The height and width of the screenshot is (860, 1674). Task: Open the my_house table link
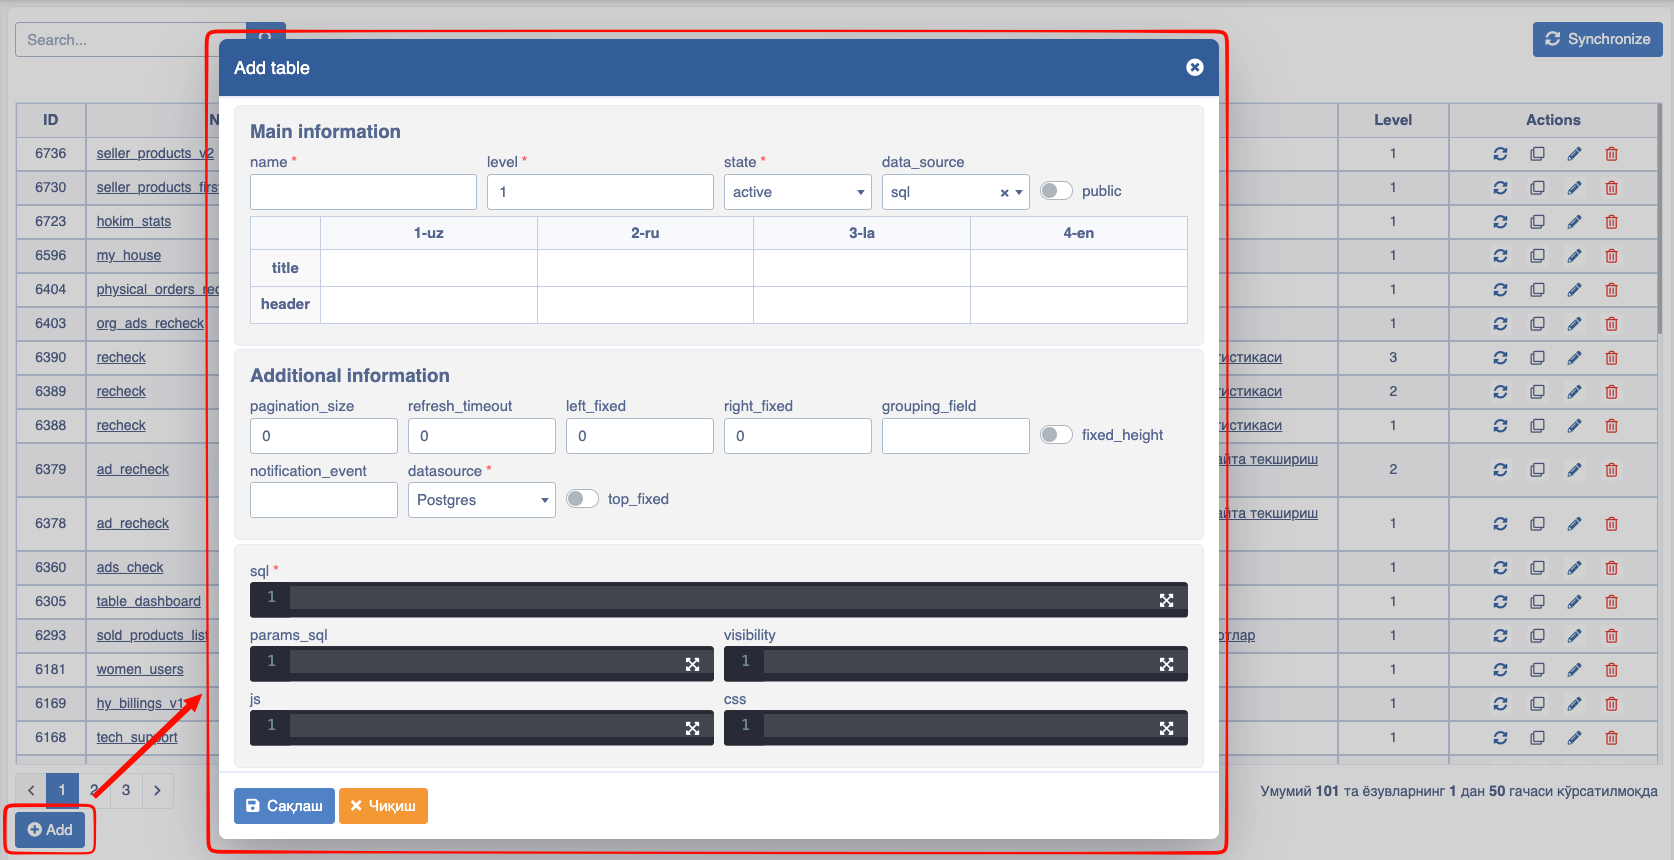tap(129, 256)
